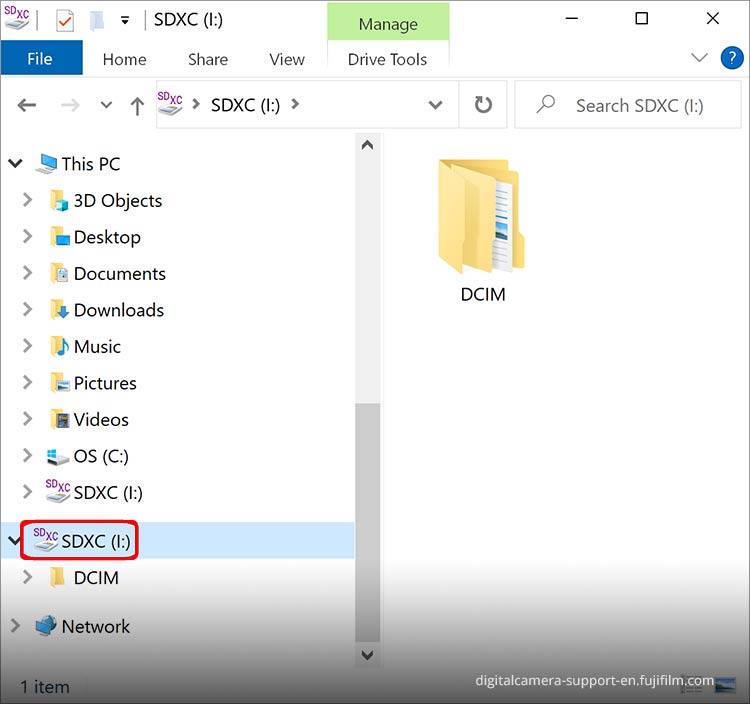Expand the OS (C:) drive node
The image size is (750, 704).
28,455
